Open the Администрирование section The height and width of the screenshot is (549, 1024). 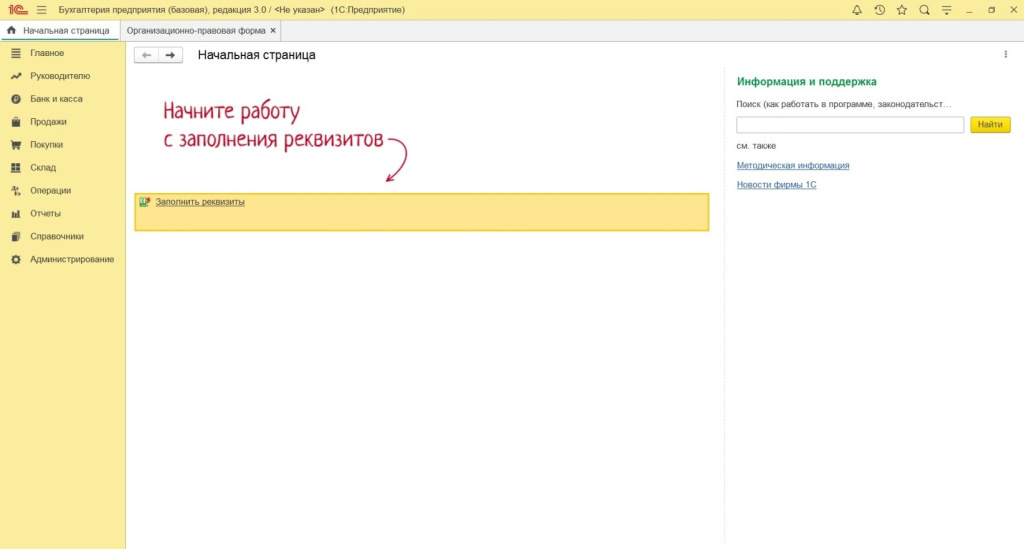71,259
